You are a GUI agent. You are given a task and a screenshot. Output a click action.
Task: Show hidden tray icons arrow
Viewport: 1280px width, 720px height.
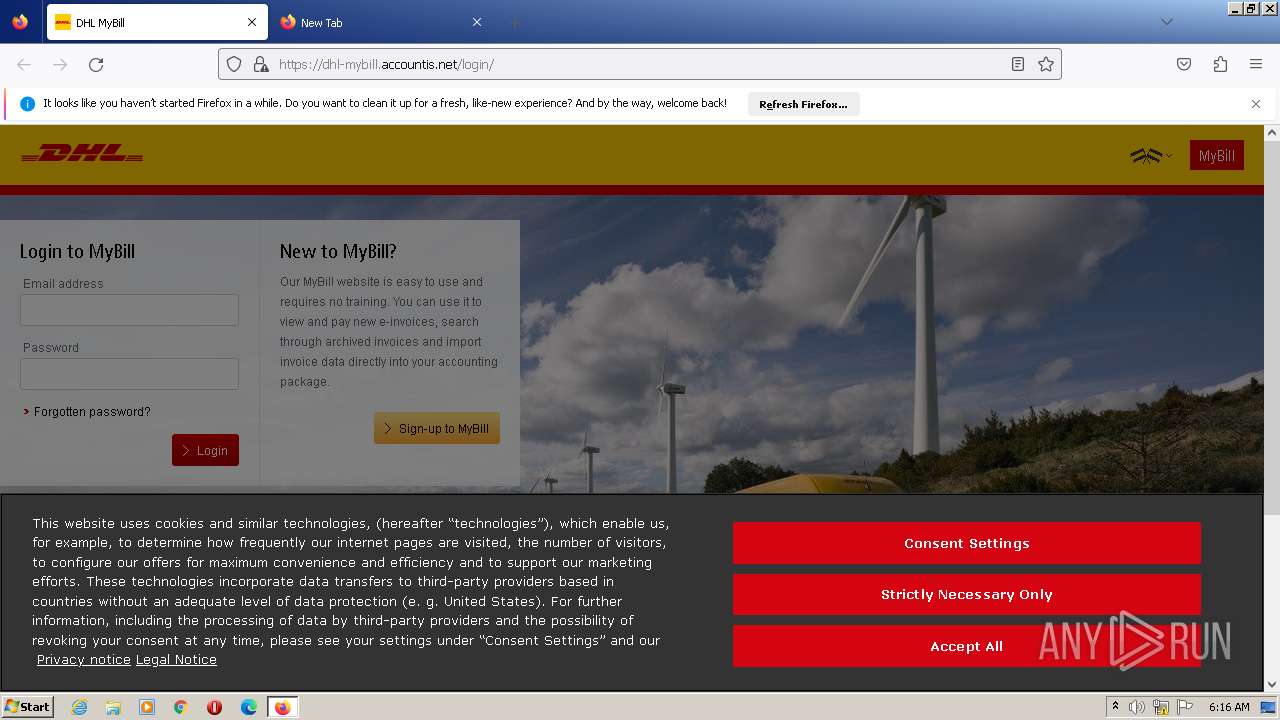pos(1115,707)
